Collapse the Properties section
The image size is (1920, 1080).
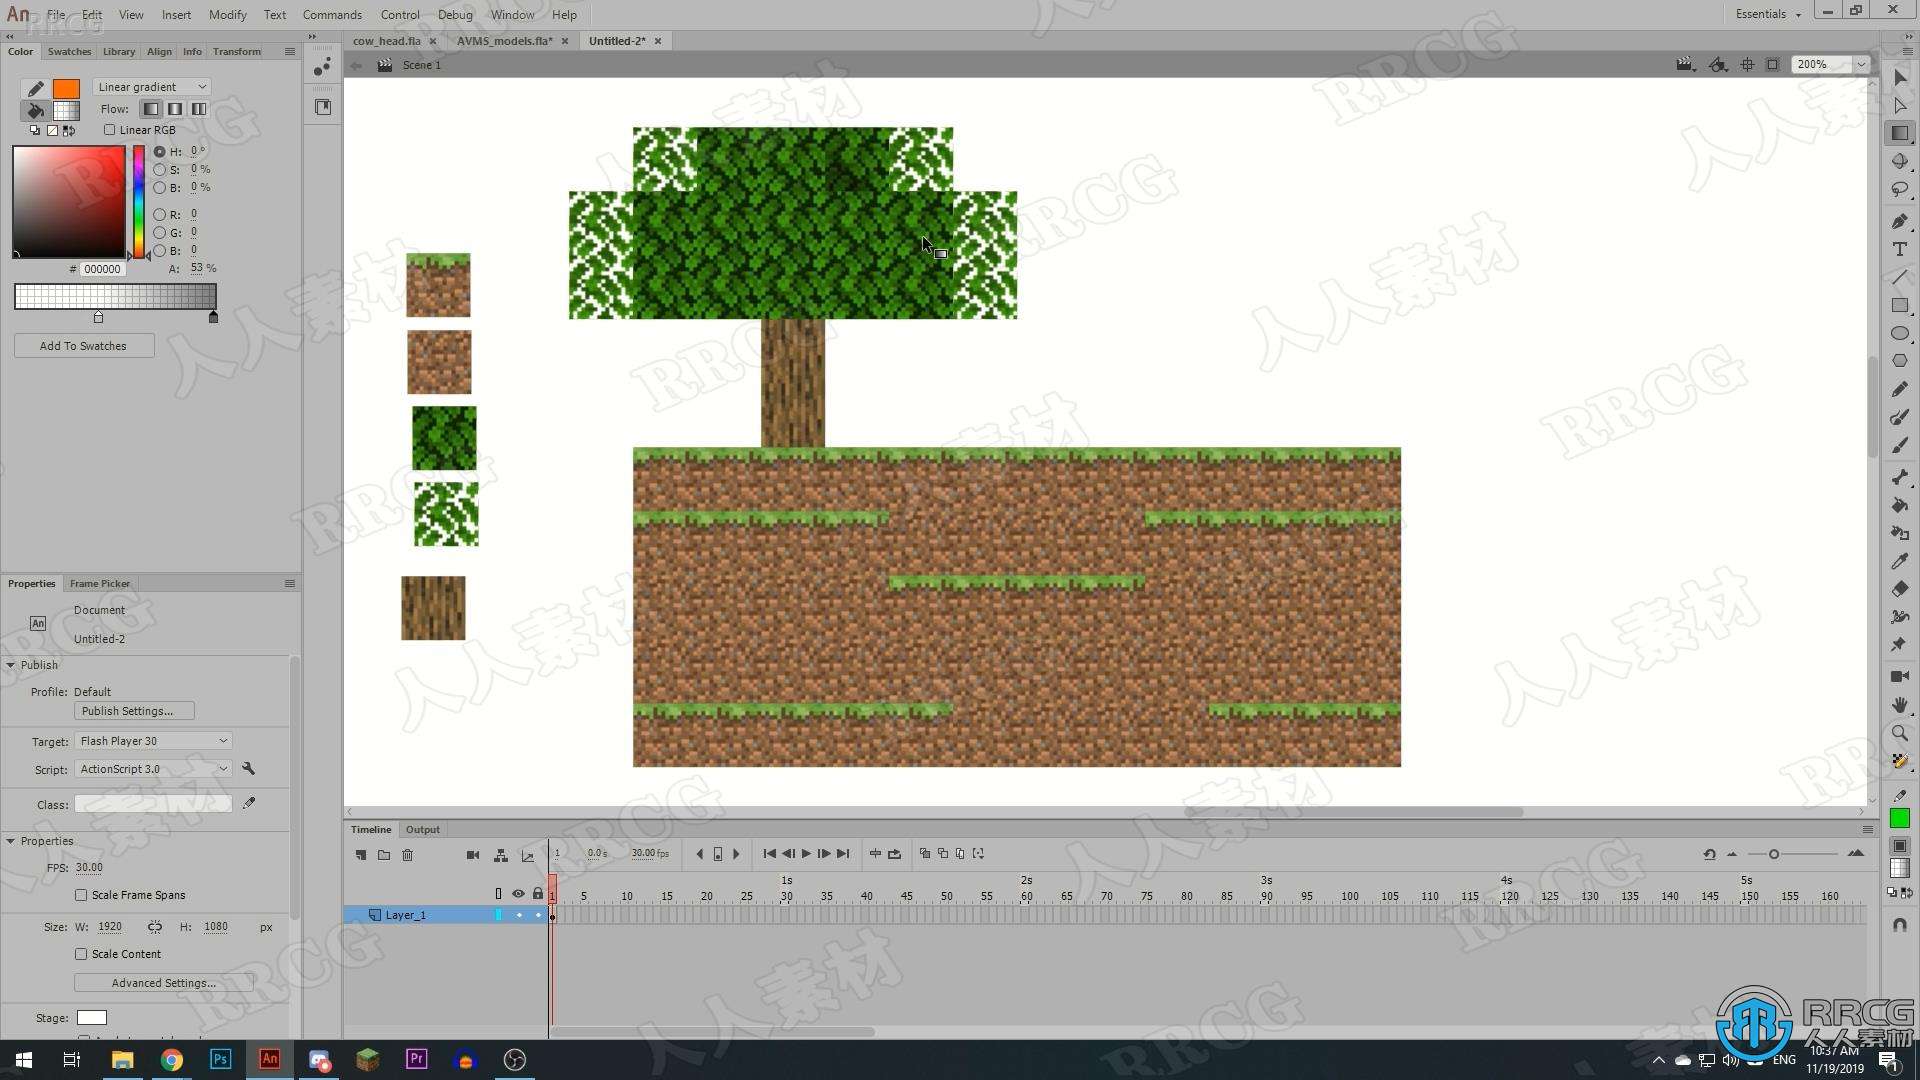click(11, 841)
